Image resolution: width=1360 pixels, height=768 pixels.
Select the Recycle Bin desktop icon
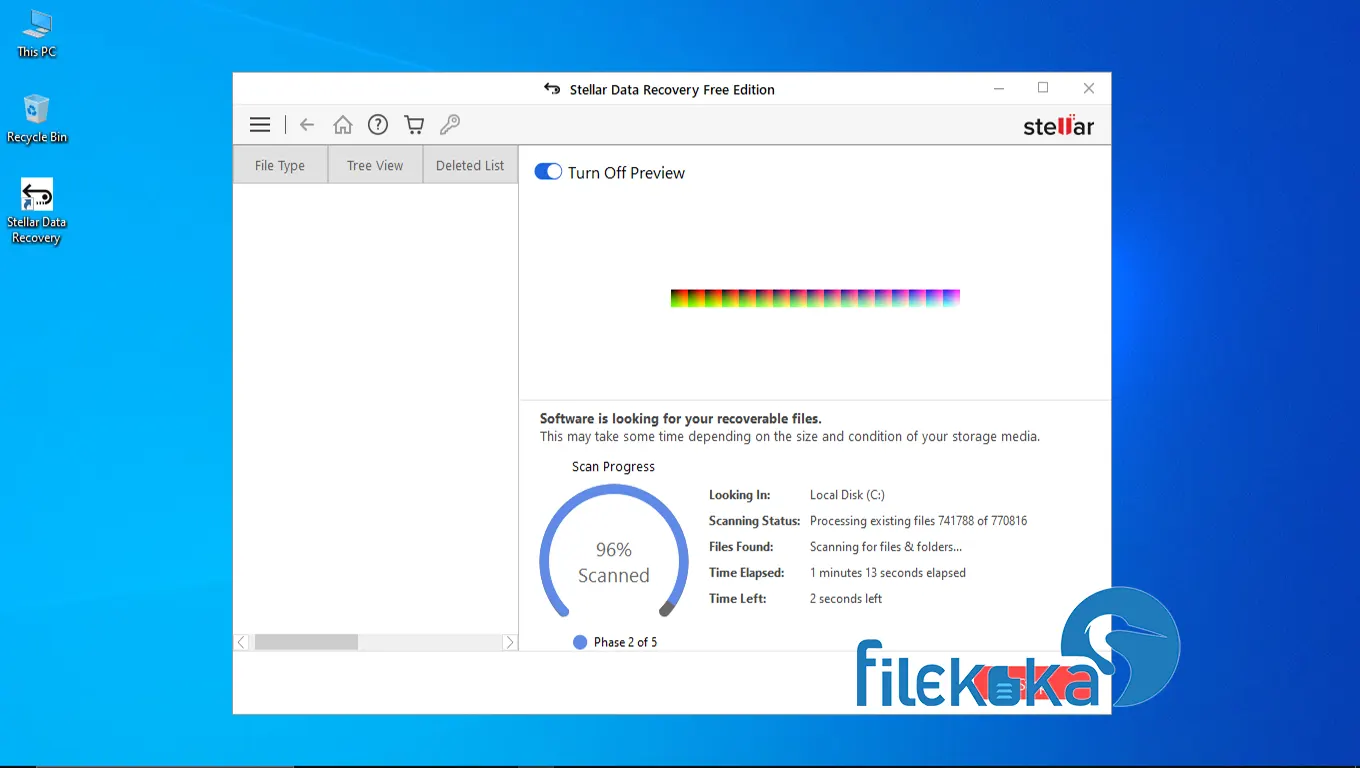click(x=37, y=119)
